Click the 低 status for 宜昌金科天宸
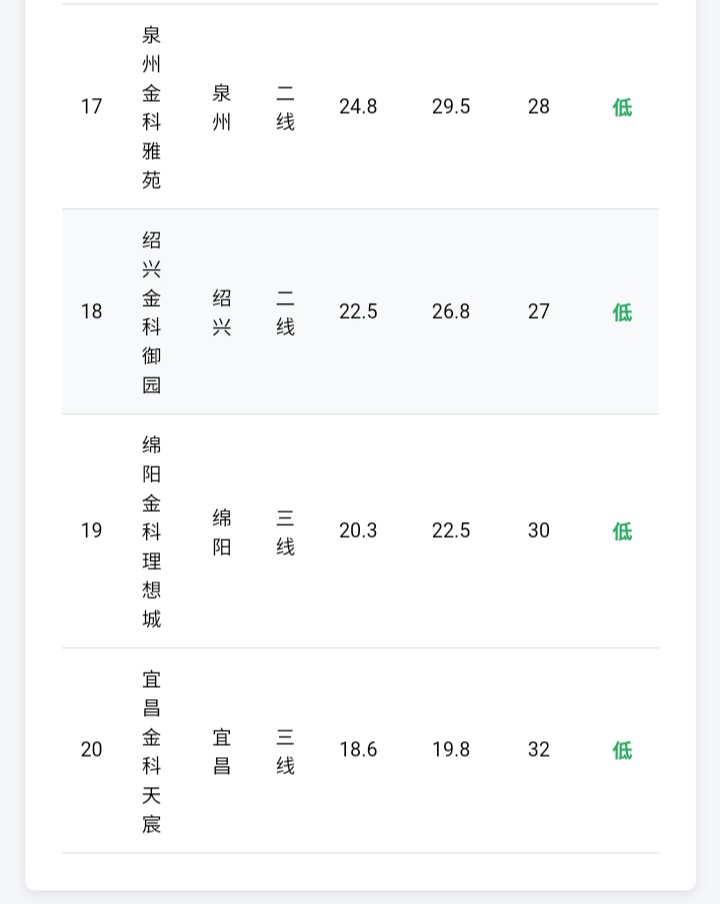Image resolution: width=720 pixels, height=904 pixels. (622, 750)
